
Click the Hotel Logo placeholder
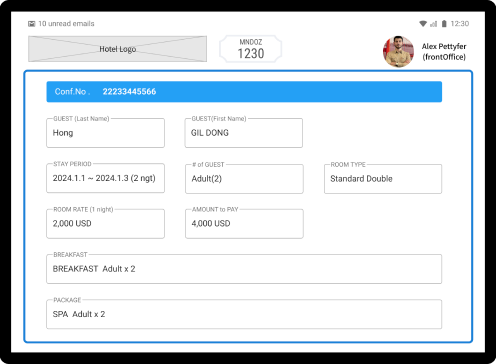117,49
